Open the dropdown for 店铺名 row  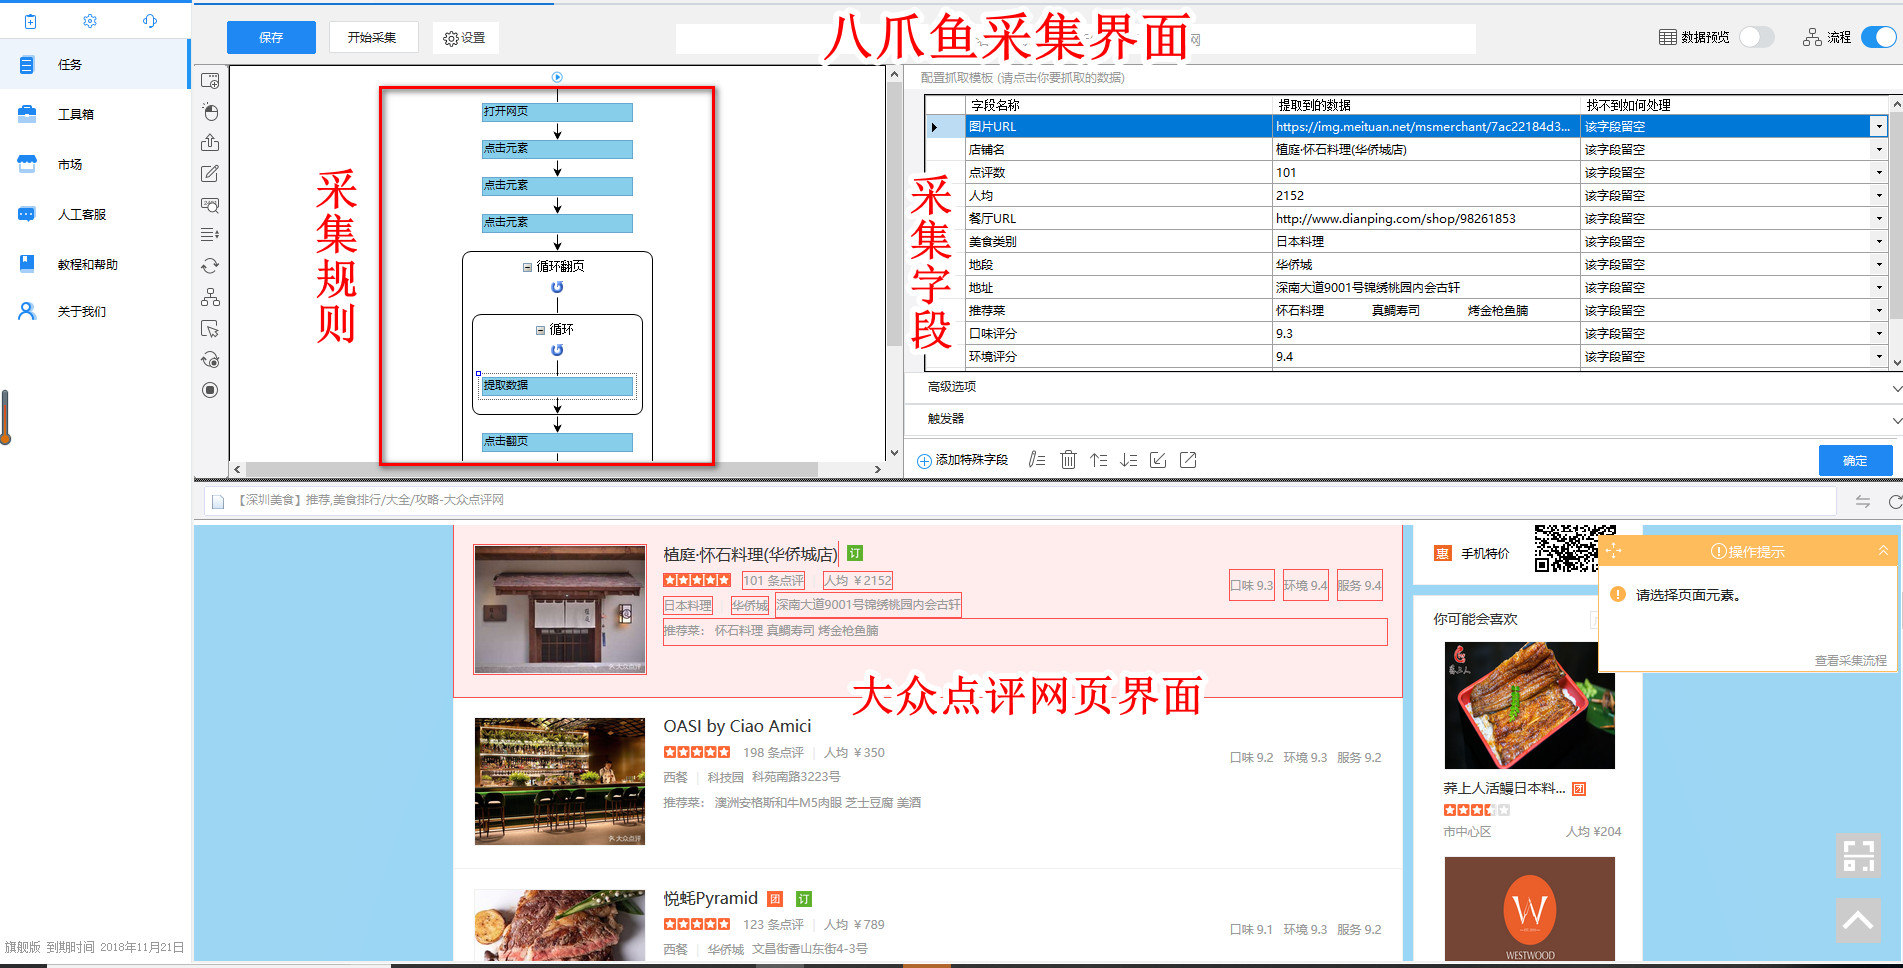[x=1879, y=150]
